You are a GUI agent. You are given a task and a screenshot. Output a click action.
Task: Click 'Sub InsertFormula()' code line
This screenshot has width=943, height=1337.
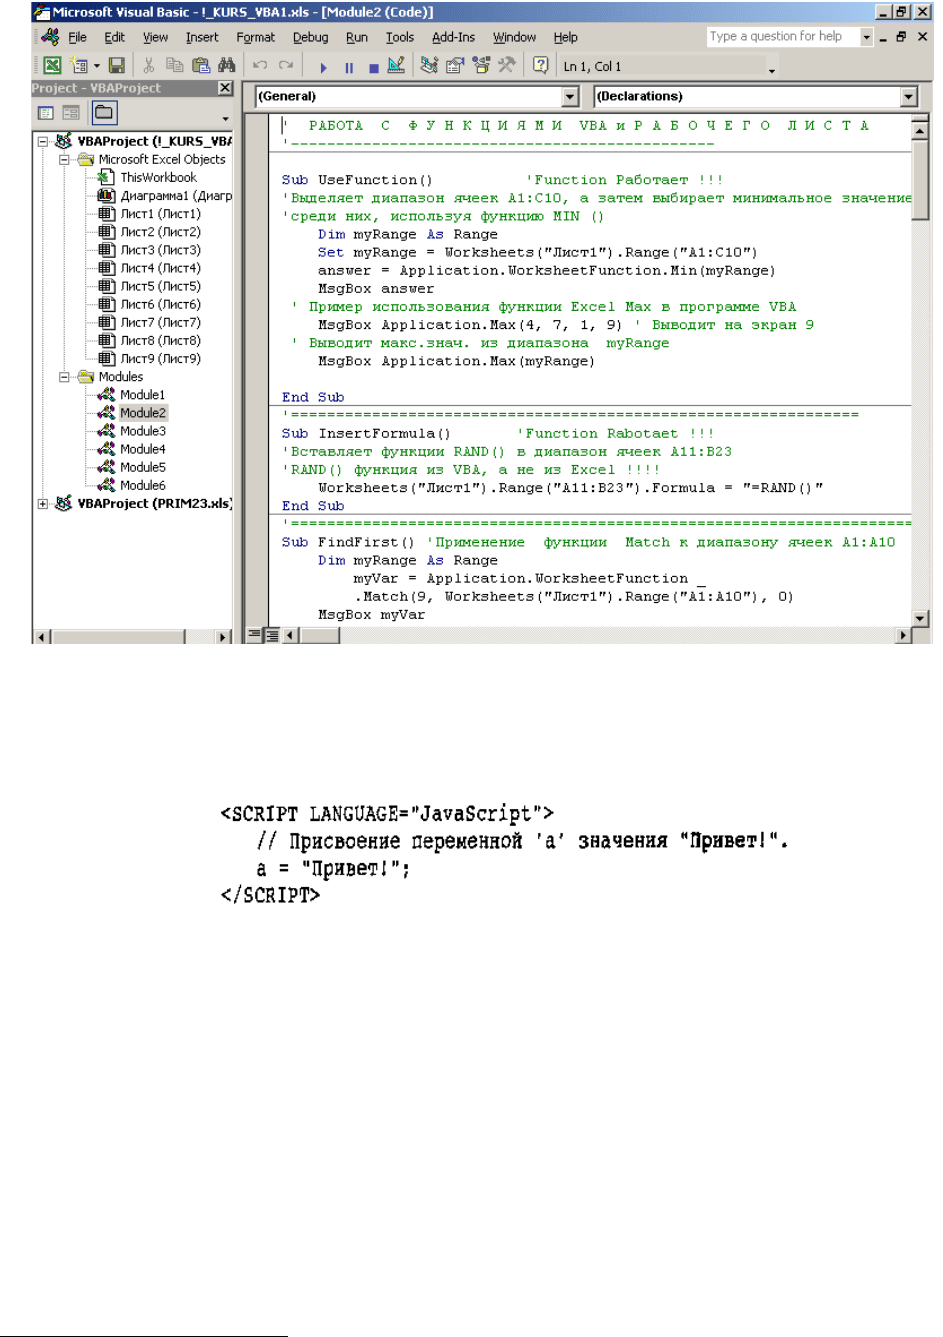[366, 433]
